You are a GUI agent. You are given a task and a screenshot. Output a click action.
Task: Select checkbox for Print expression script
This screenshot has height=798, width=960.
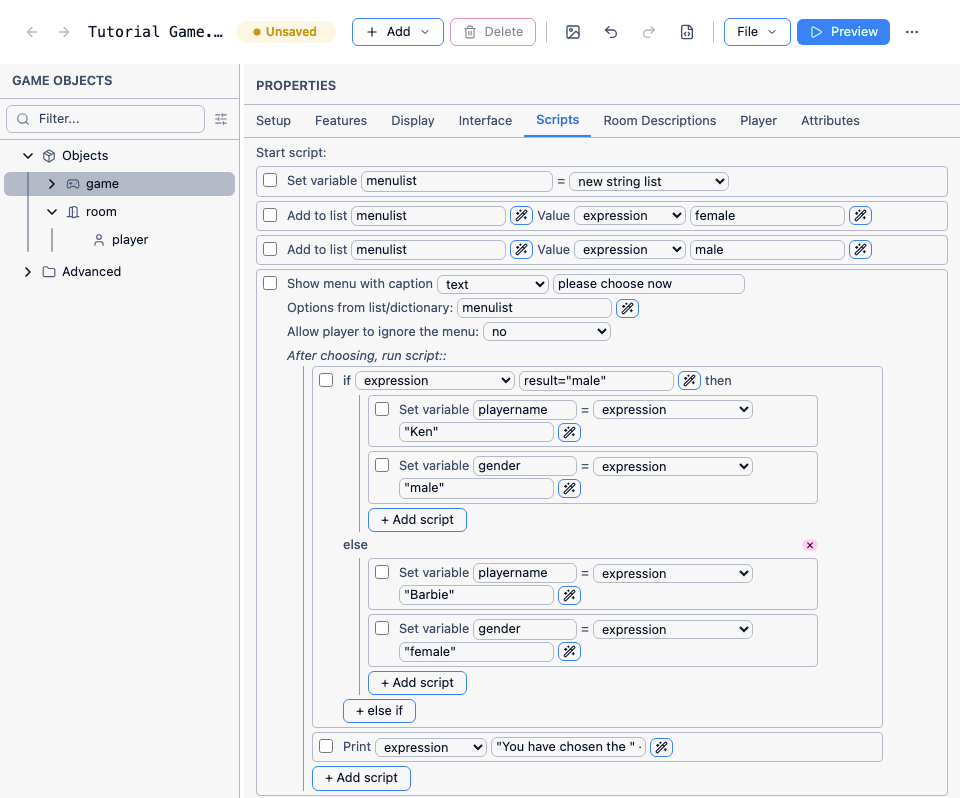[x=326, y=746]
